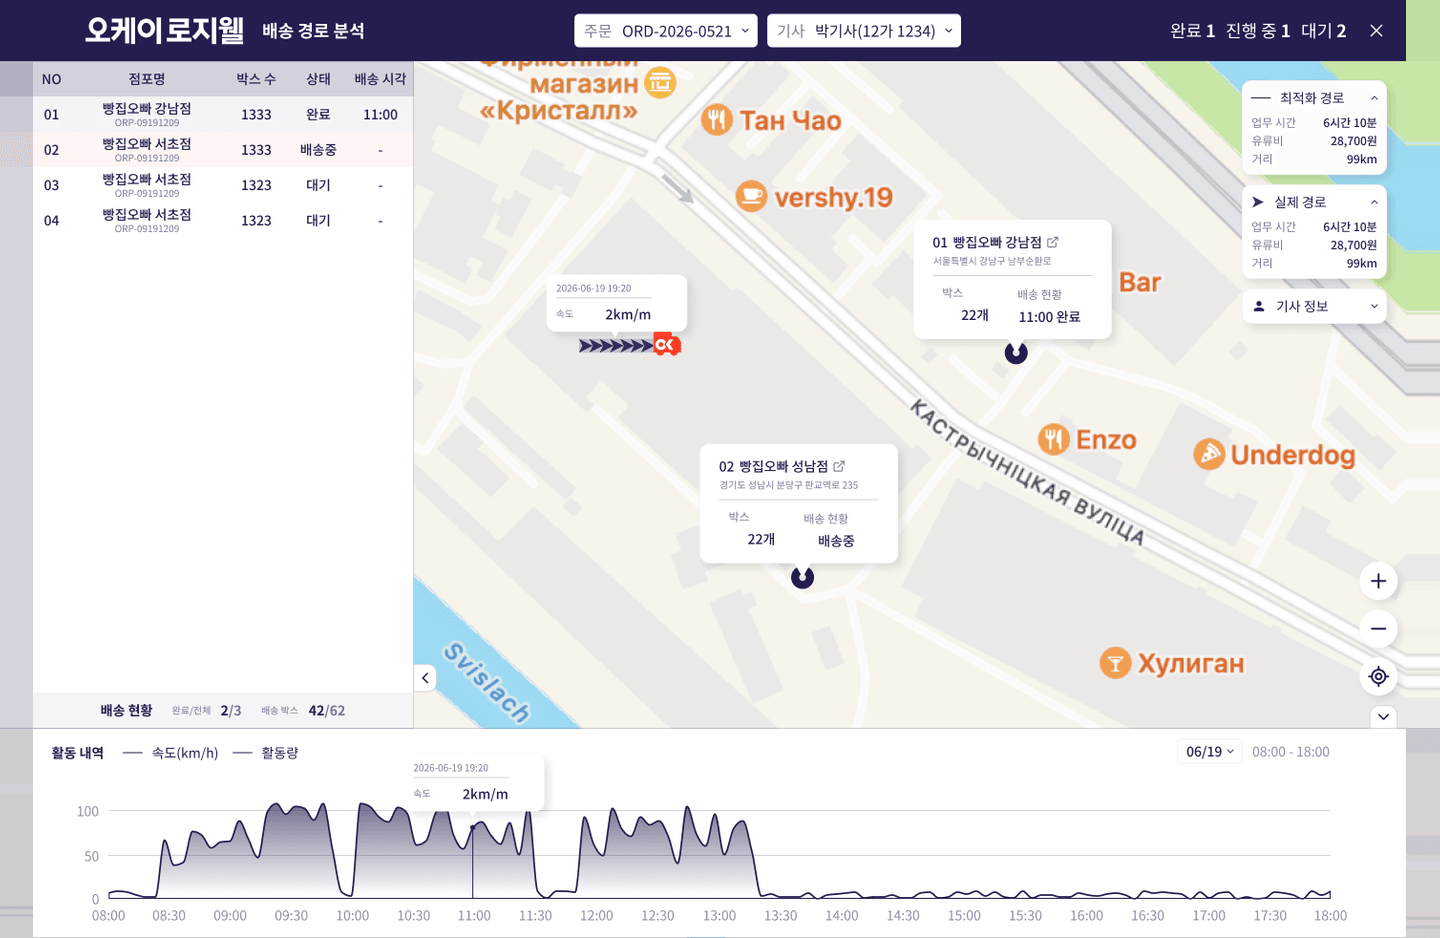The width and height of the screenshot is (1440, 938).
Task: Close the route analysis window
Action: (1377, 31)
